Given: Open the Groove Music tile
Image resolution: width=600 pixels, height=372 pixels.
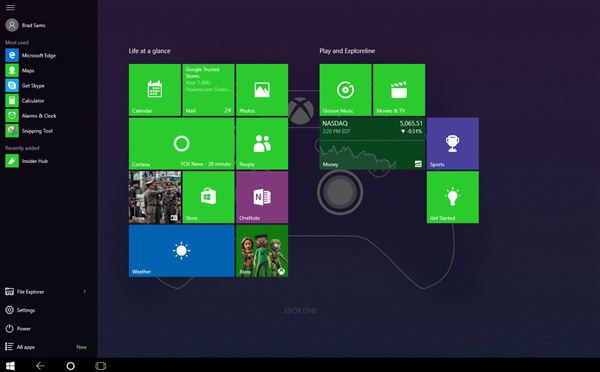Looking at the screenshot, I should 345,90.
